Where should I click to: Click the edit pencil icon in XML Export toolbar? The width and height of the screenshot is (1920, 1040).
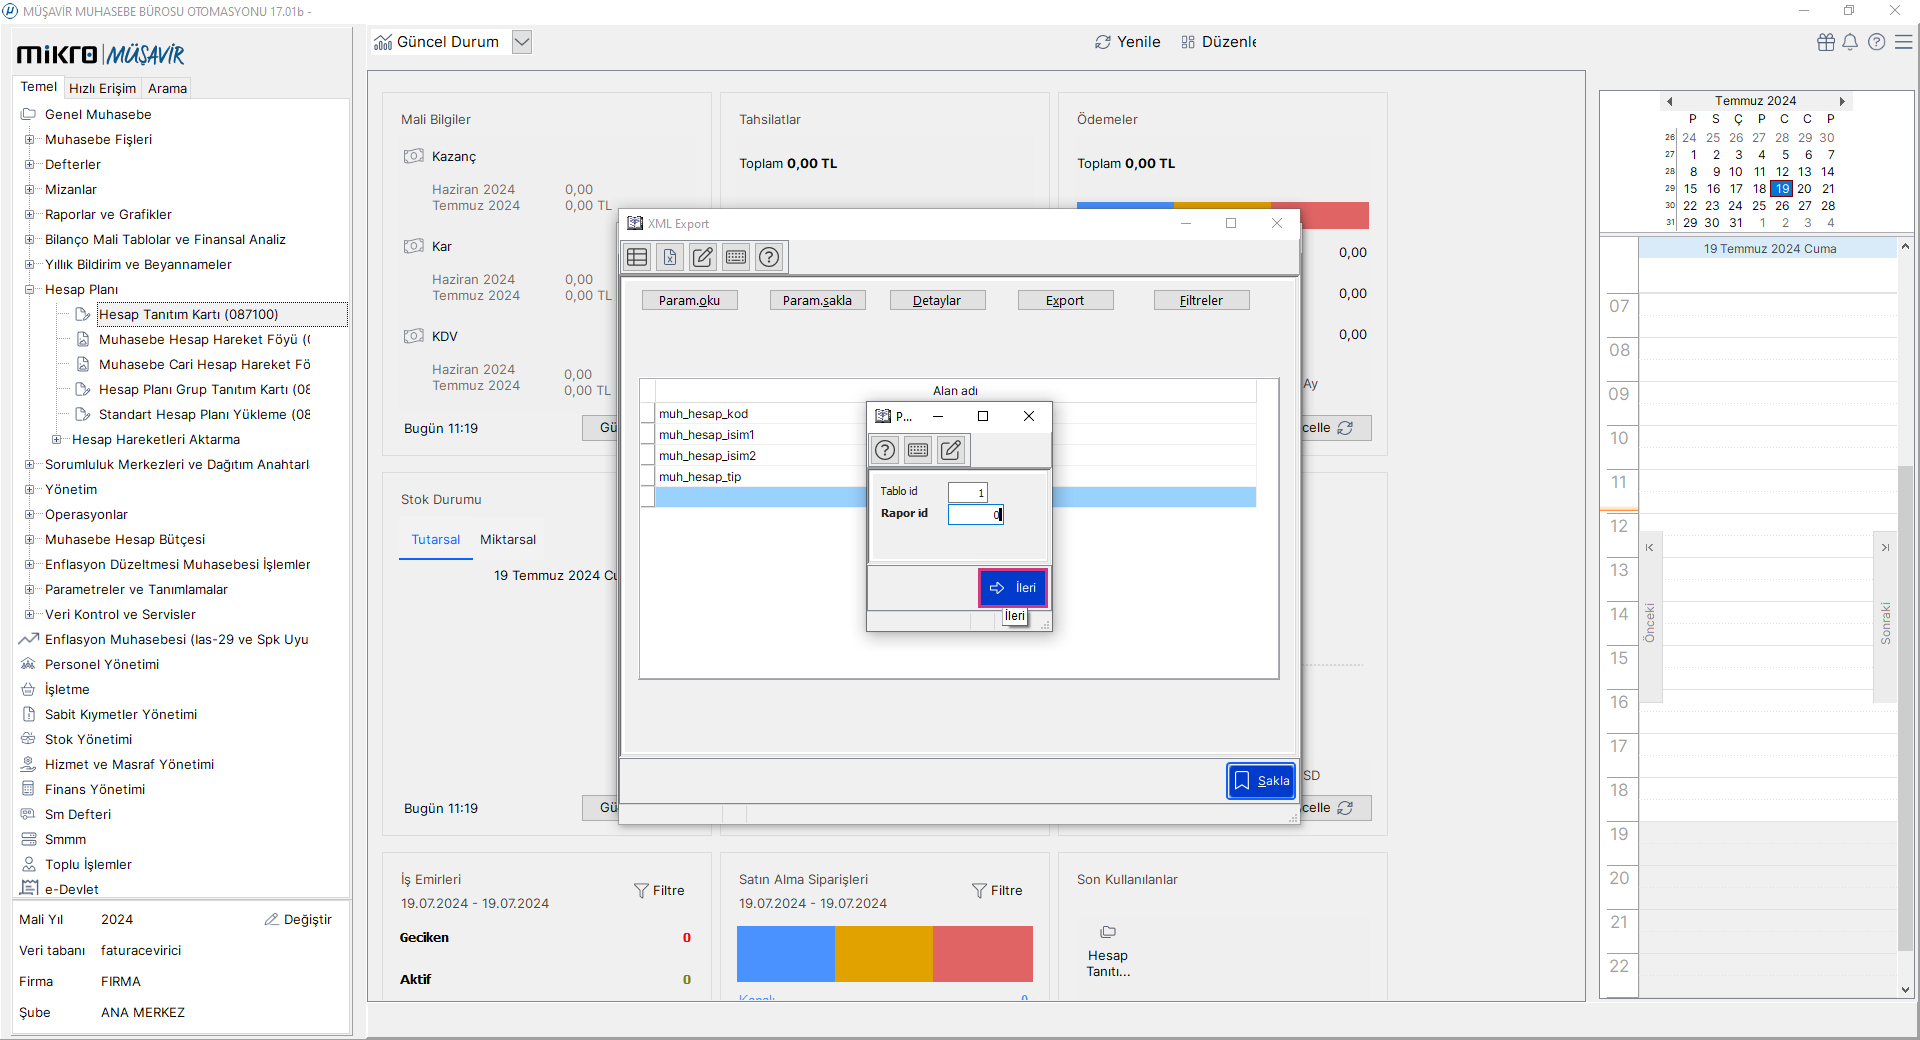(x=703, y=257)
